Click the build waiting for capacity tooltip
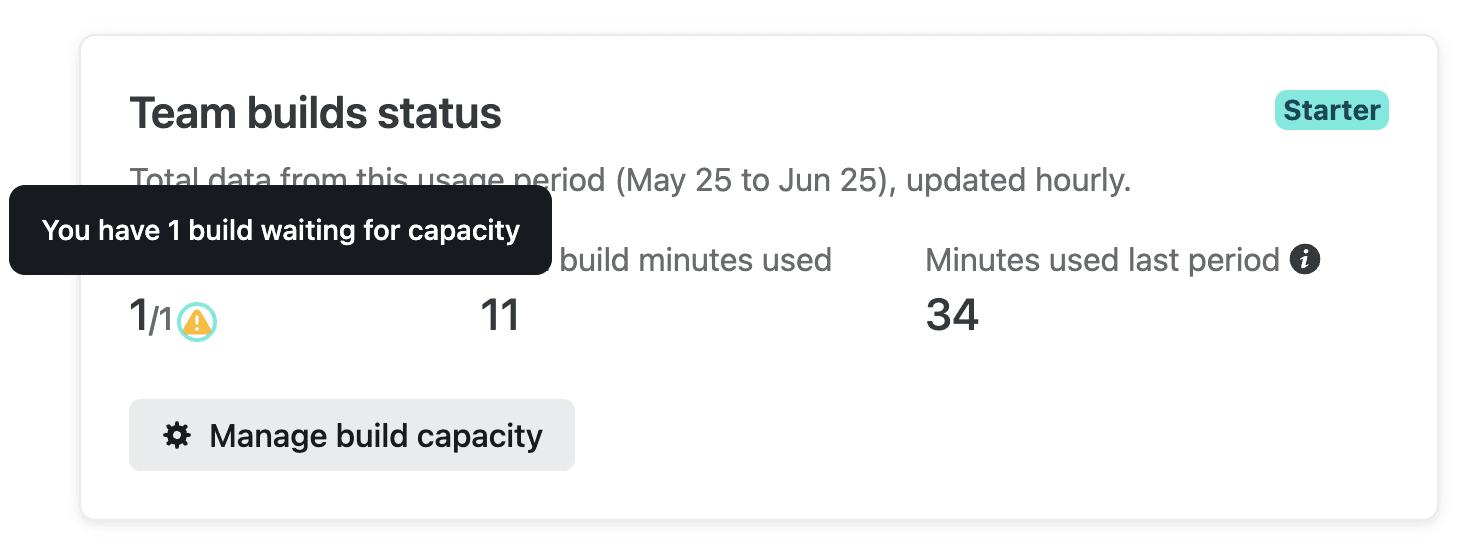Image resolution: width=1466 pixels, height=547 pixels. [x=280, y=231]
